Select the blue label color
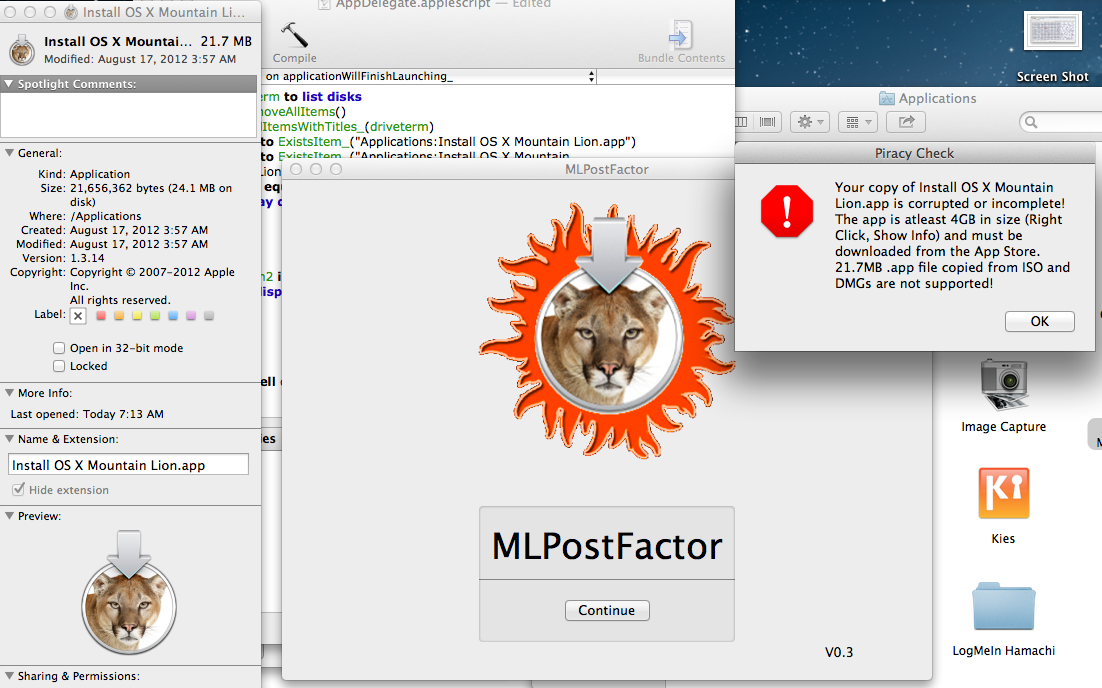1102x688 pixels. (173, 316)
